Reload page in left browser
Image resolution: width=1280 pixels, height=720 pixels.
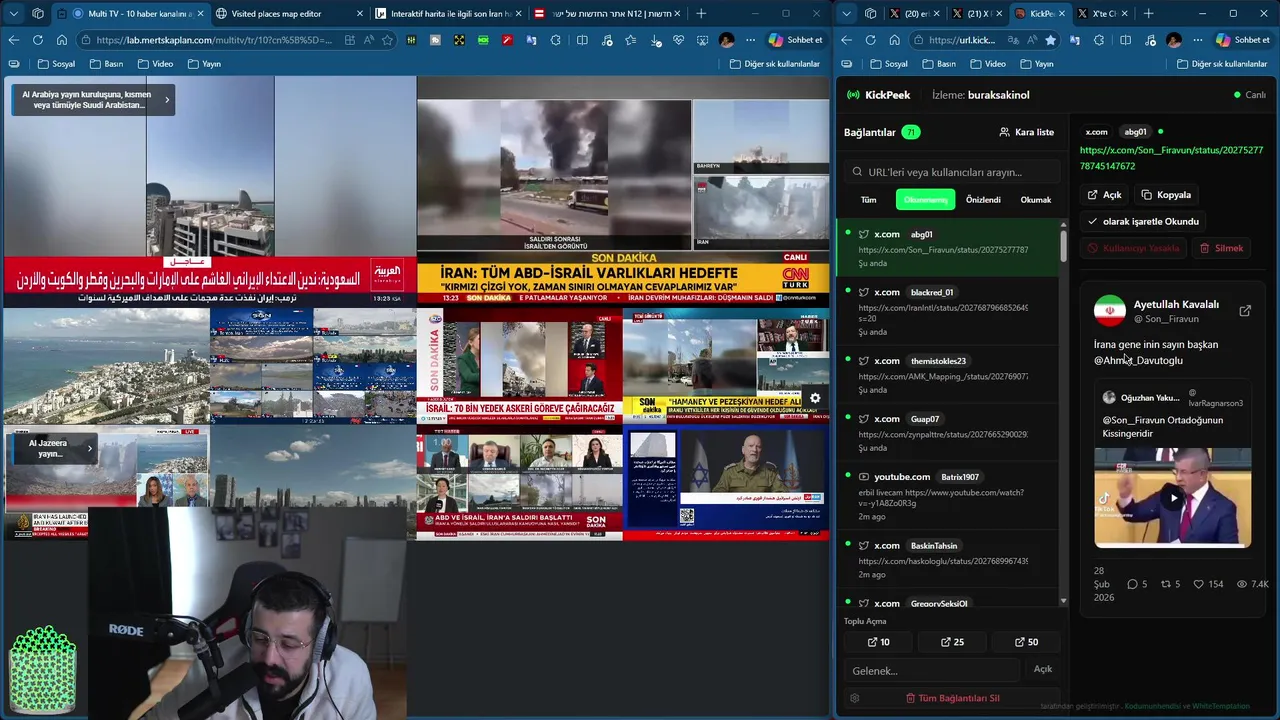37,40
